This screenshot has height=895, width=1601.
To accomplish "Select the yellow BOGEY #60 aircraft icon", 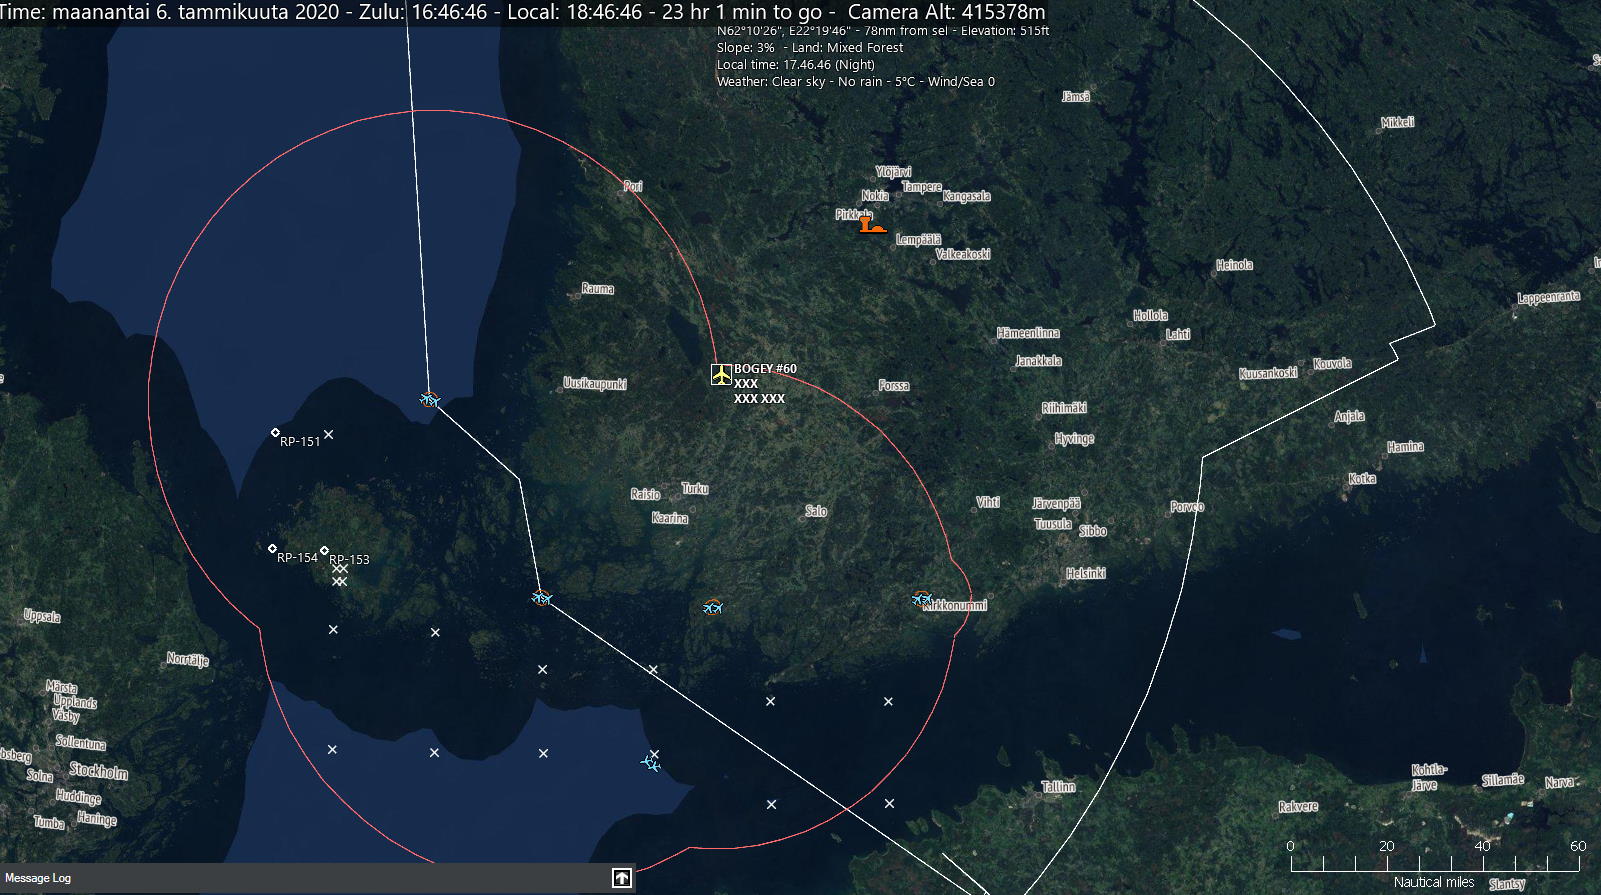I will pos(720,375).
